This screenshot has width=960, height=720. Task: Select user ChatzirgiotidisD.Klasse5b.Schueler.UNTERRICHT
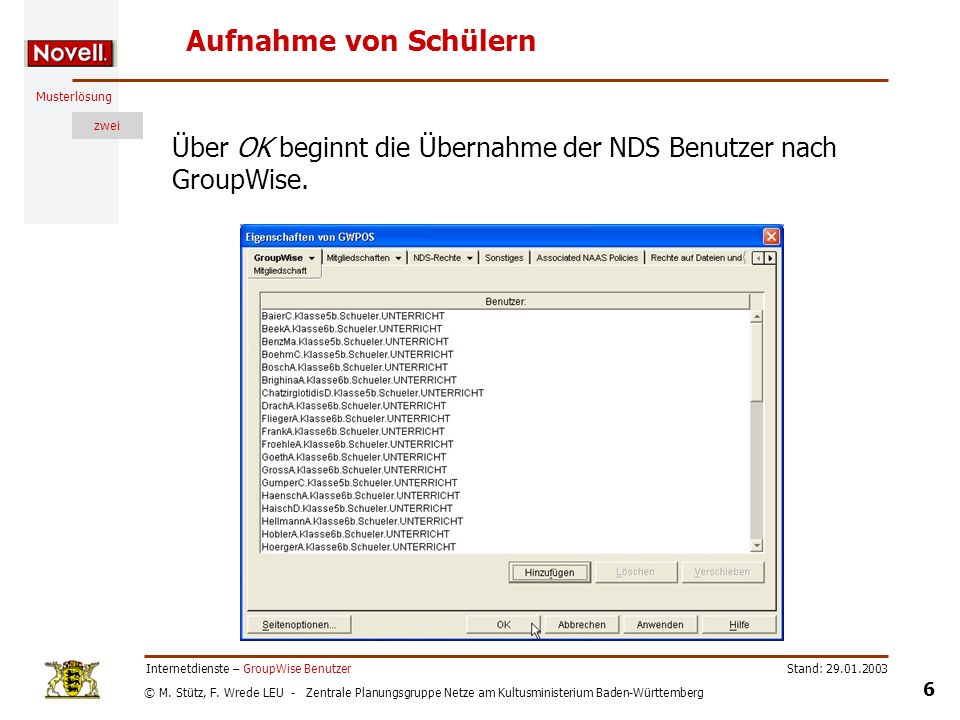click(x=373, y=393)
